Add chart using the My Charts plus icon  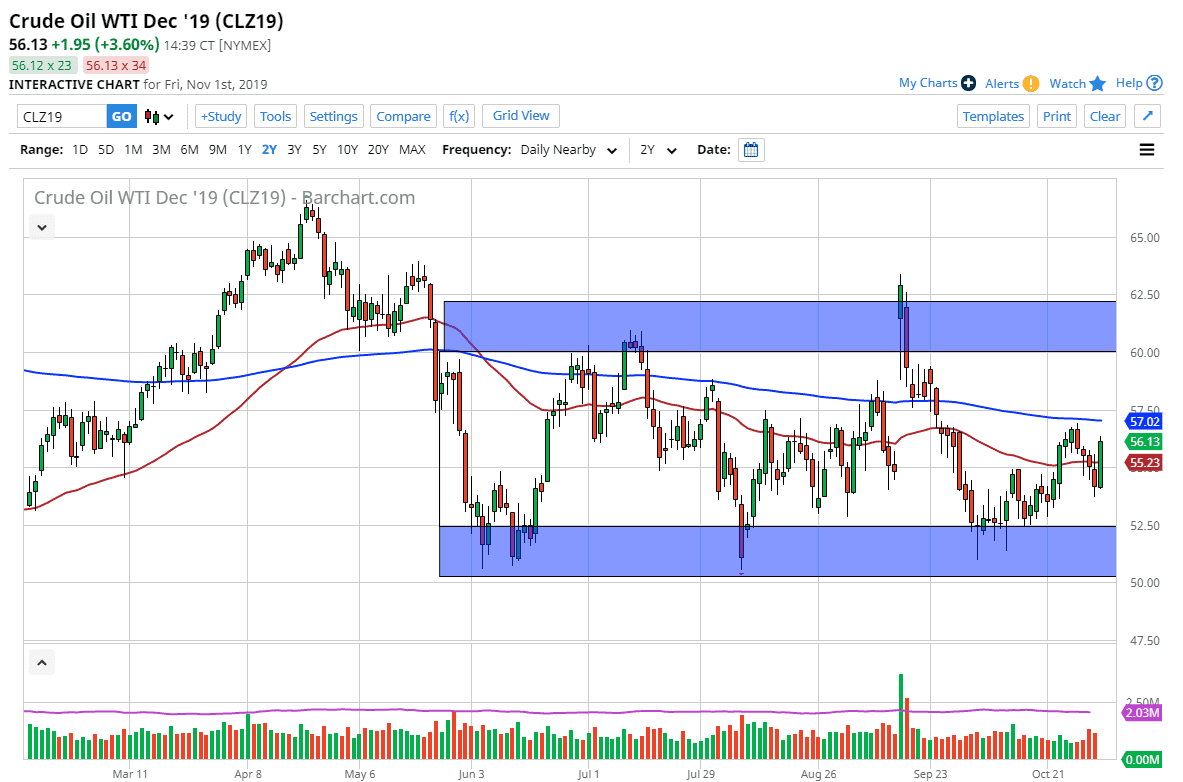tap(966, 83)
